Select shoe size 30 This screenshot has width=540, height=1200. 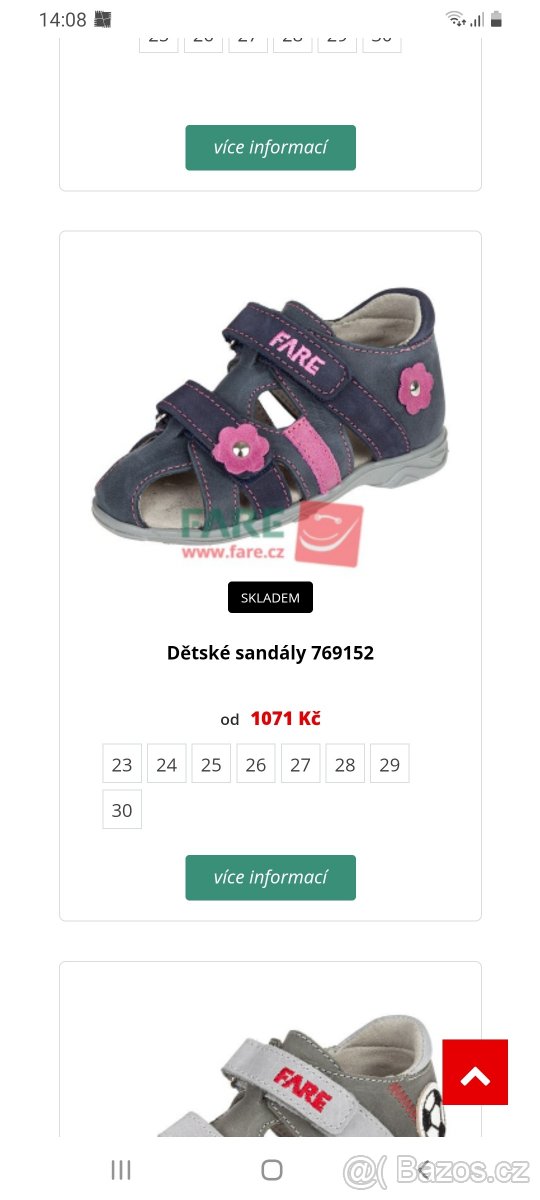pos(122,809)
